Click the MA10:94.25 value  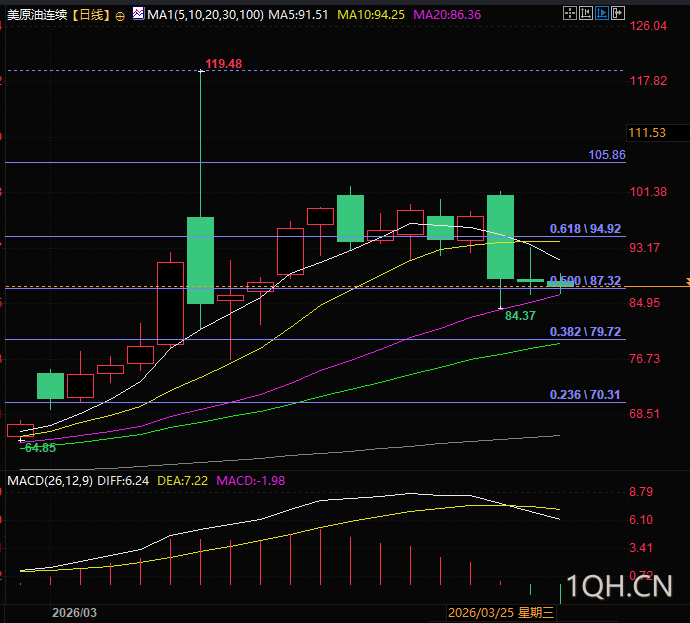[371, 15]
